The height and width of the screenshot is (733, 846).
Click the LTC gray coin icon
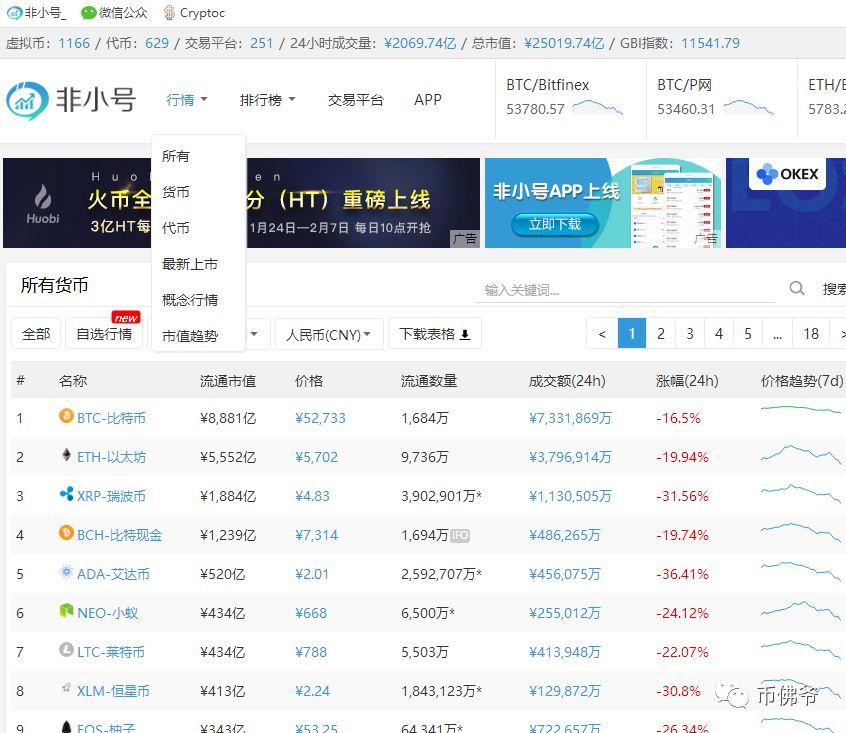pos(66,649)
